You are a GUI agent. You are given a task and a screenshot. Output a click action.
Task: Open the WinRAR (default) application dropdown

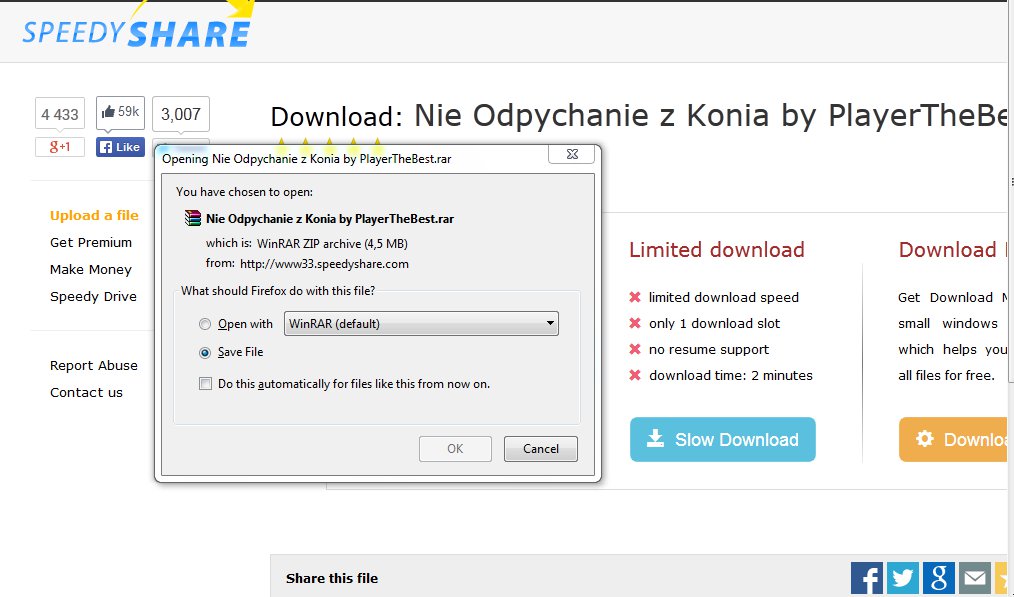(421, 323)
